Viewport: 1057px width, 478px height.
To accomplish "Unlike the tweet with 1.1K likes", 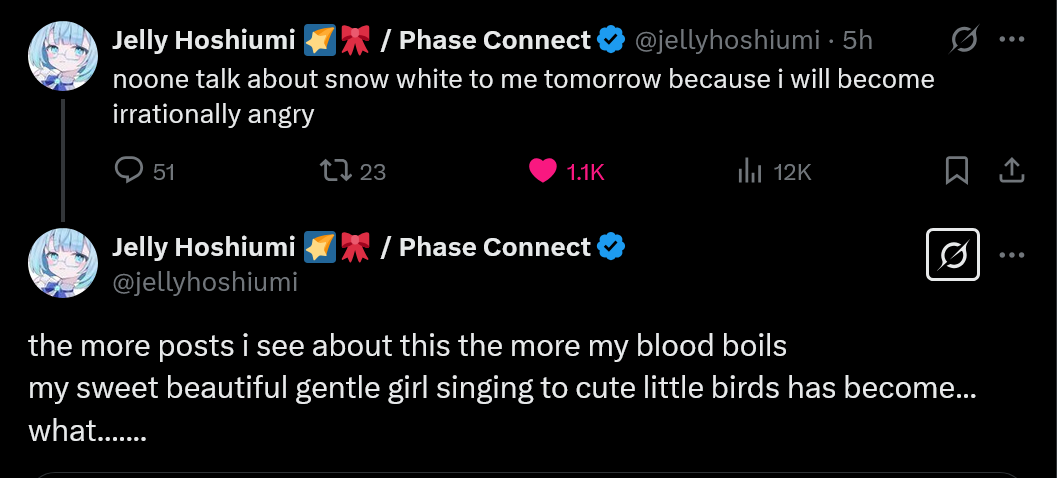I will [543, 172].
